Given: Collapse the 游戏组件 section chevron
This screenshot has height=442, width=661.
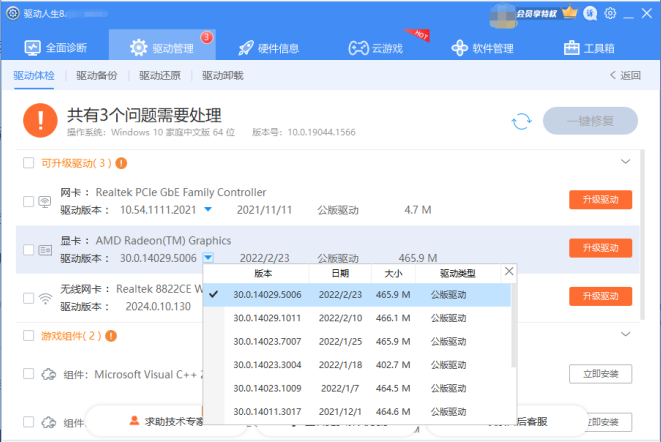Looking at the screenshot, I should [626, 334].
